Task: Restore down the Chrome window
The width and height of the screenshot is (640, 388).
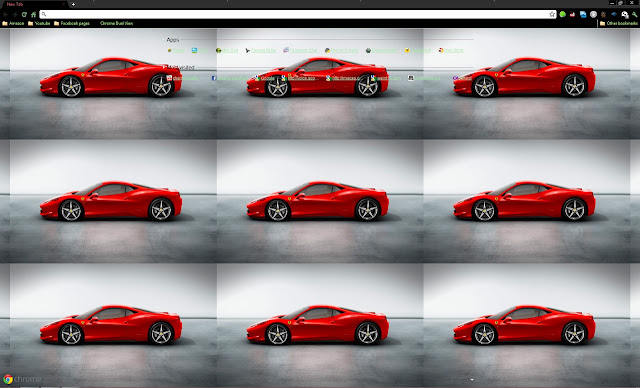Action: click(x=621, y=3)
